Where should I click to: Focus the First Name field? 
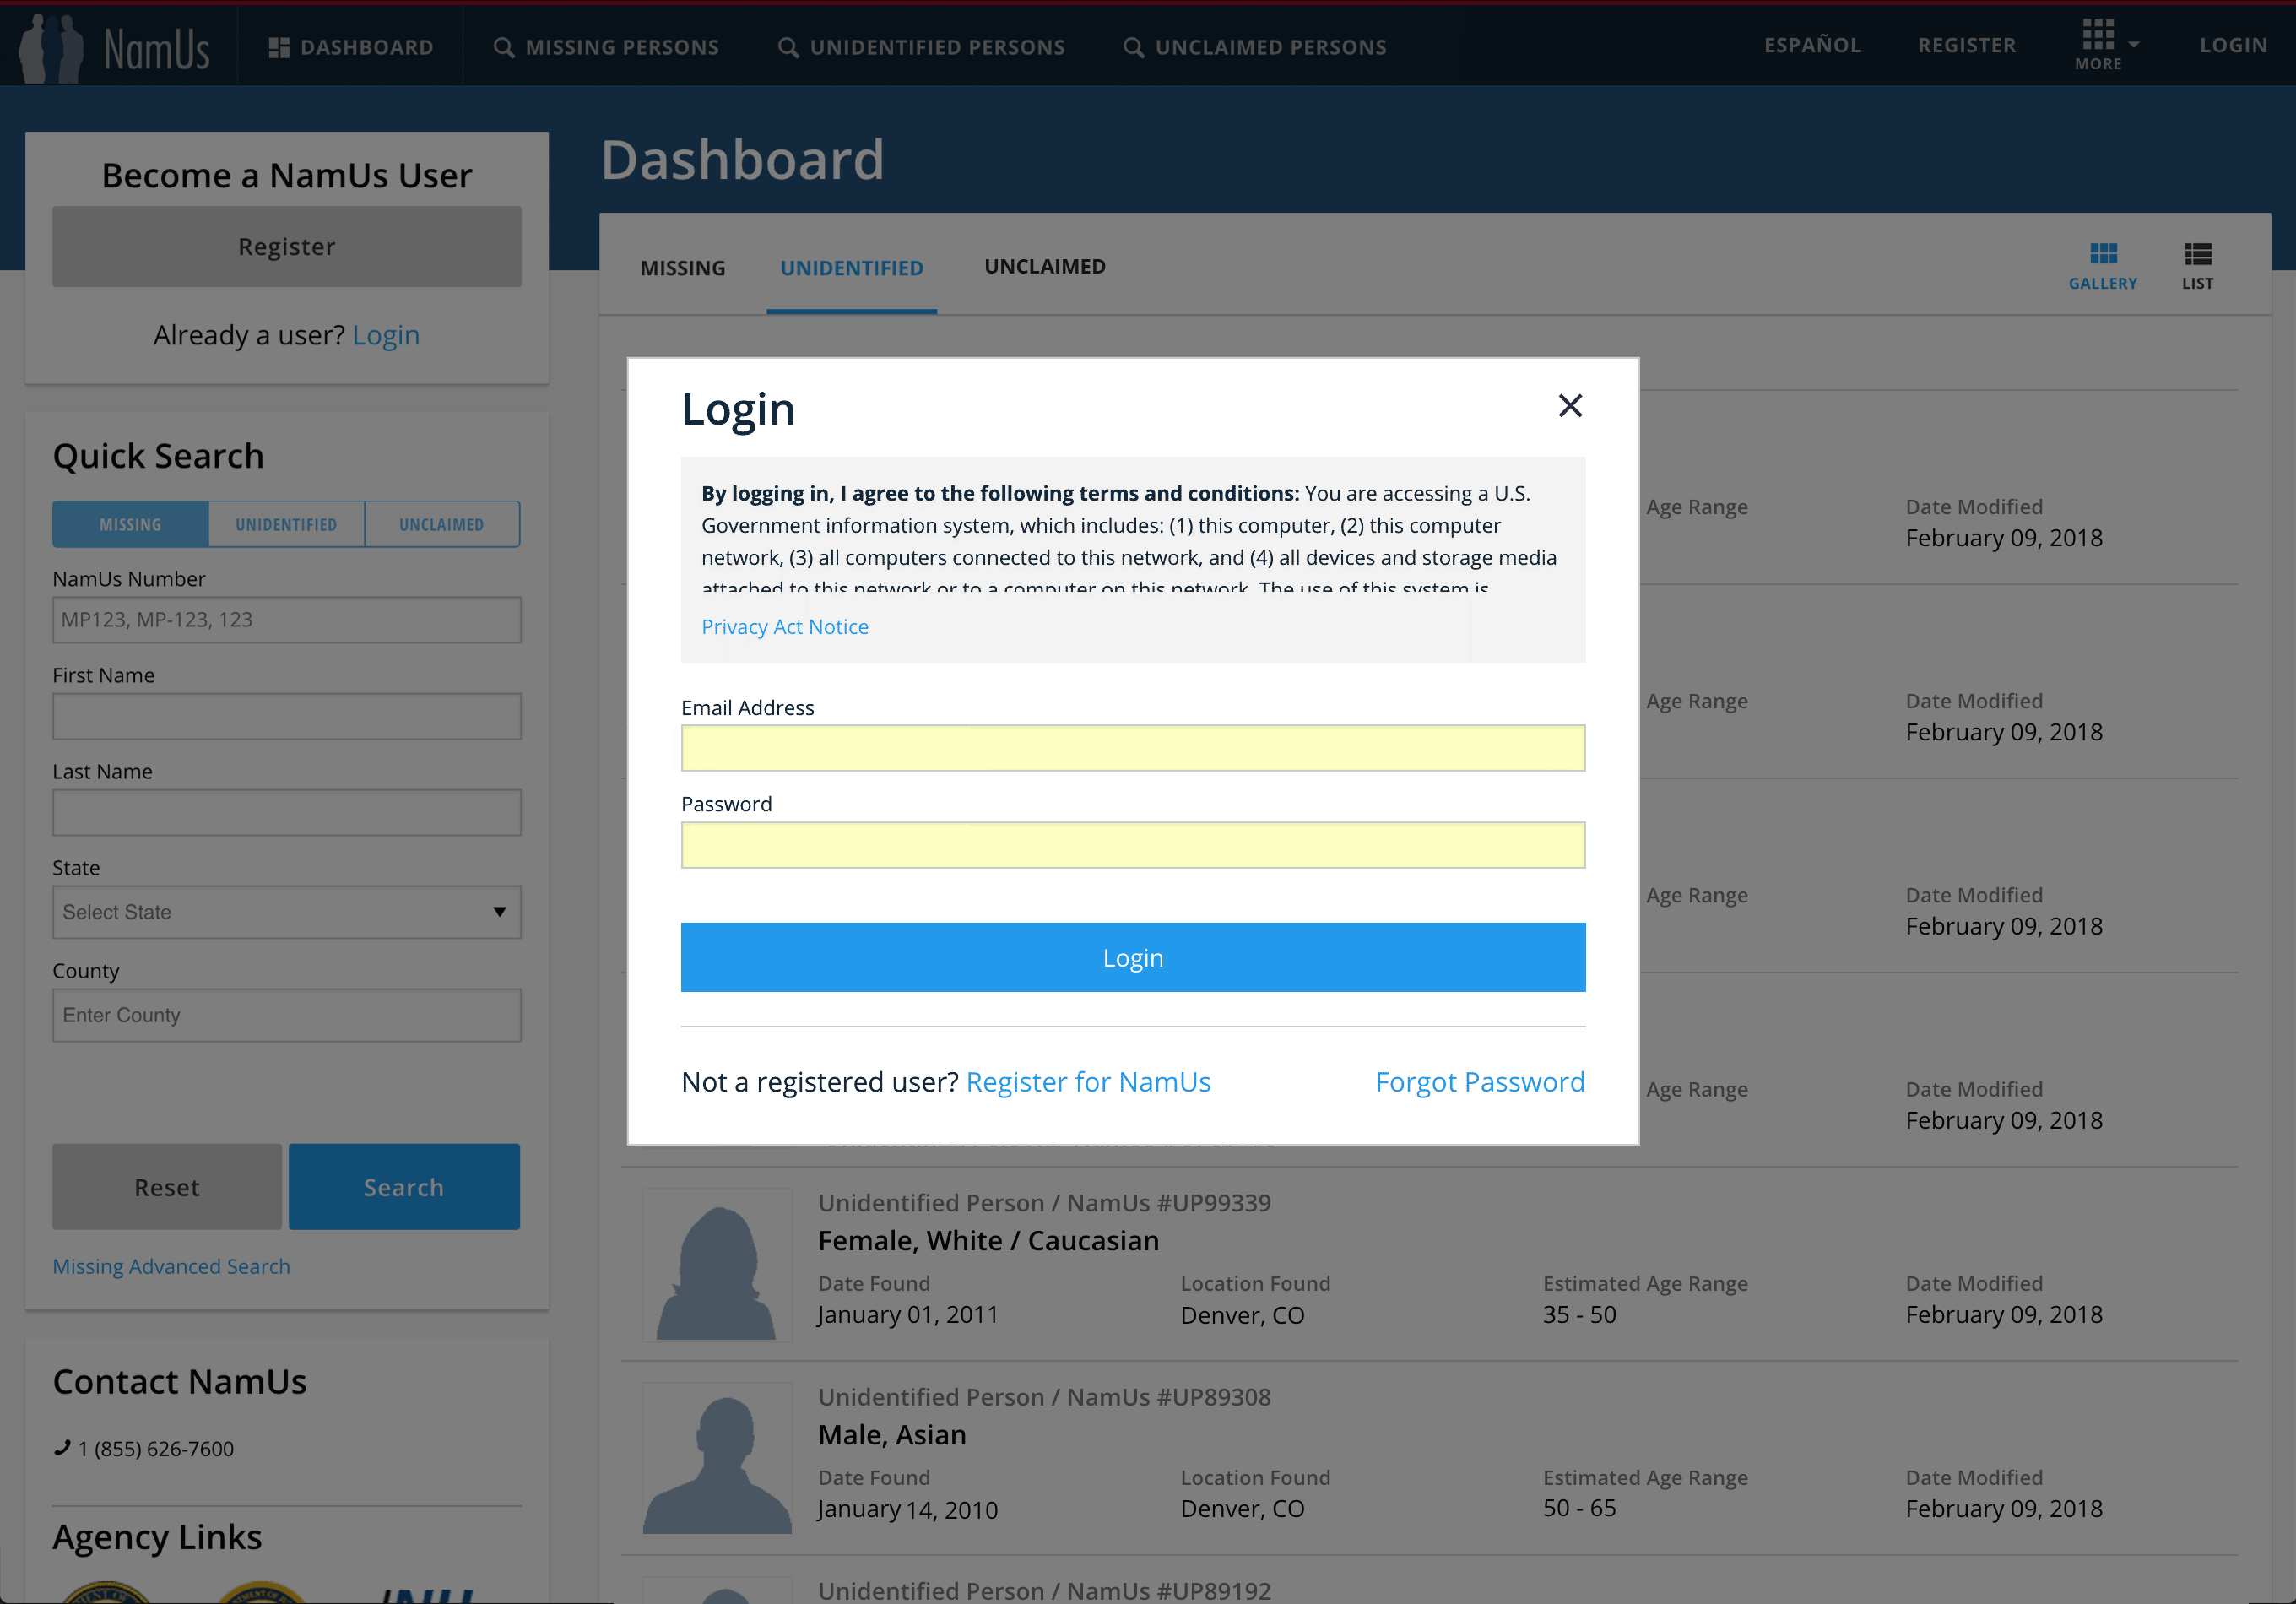coord(287,716)
